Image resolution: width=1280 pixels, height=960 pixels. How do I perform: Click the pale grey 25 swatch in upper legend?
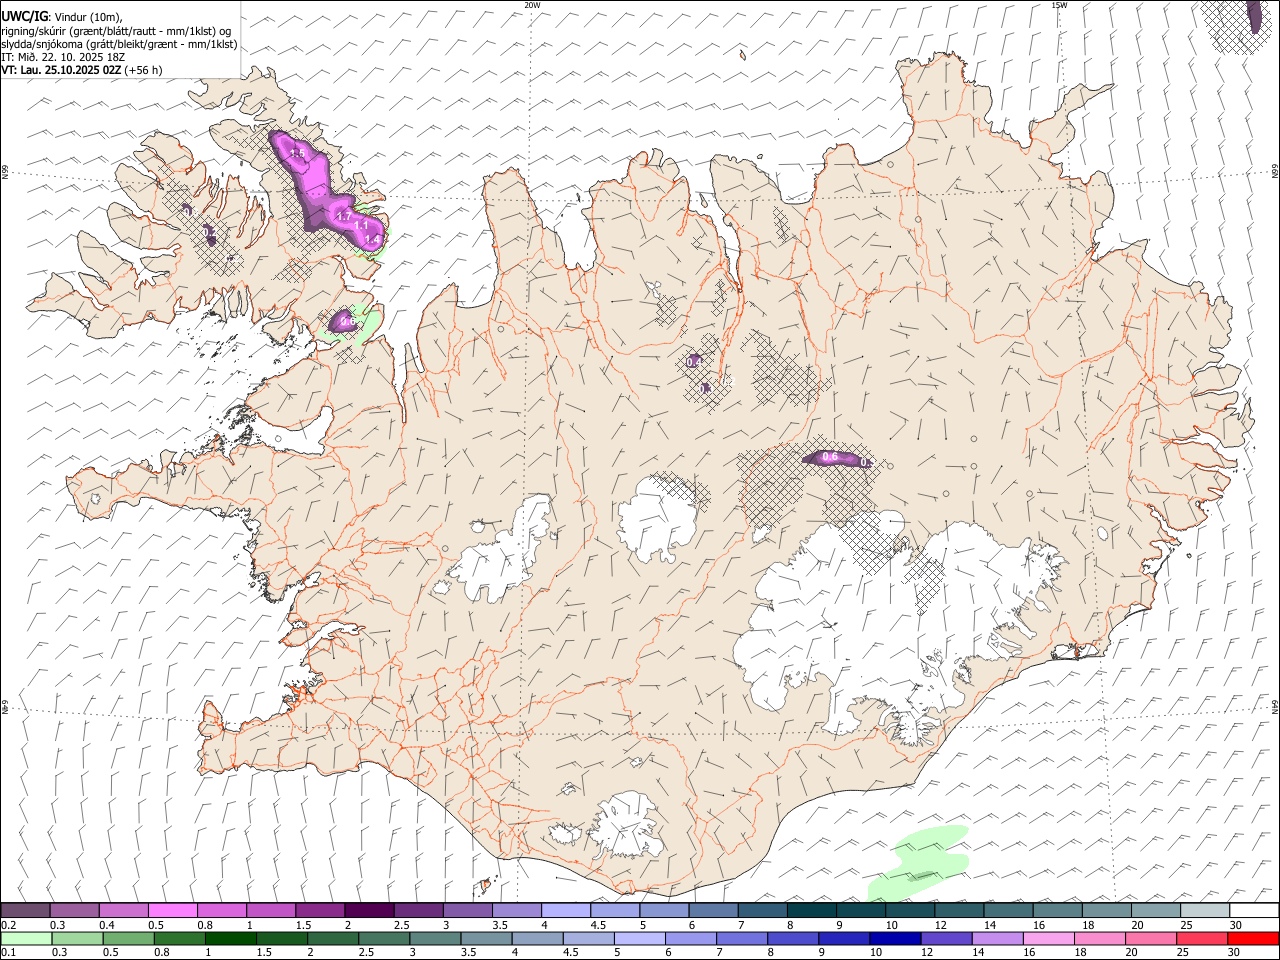[x=1205, y=911]
